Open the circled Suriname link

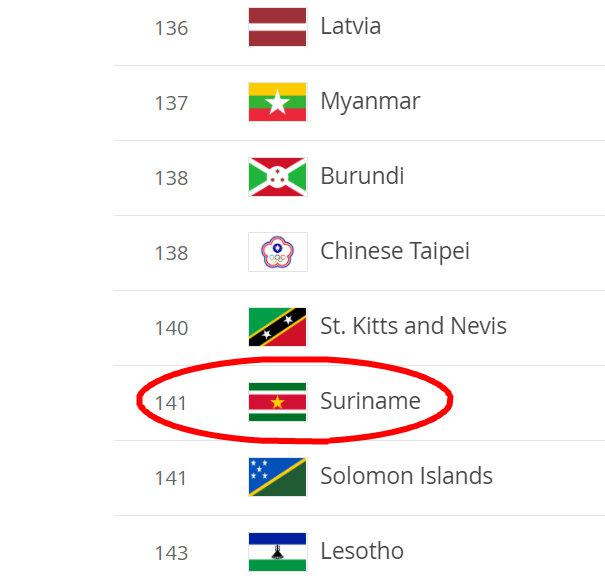tap(370, 401)
